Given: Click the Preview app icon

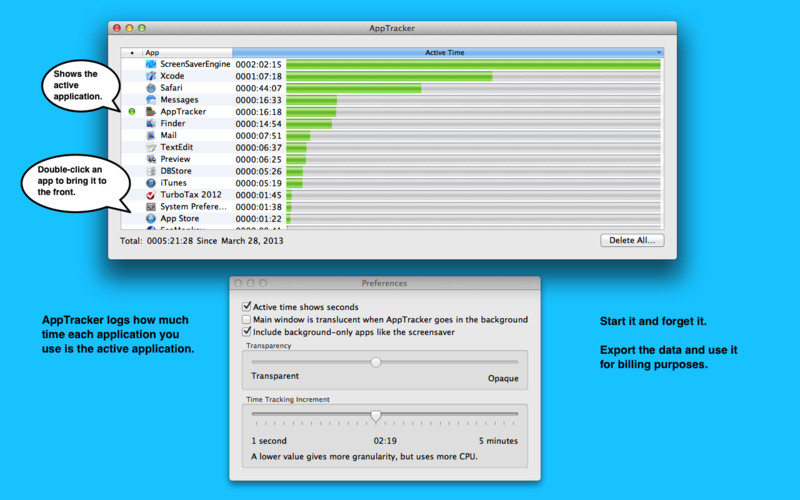Looking at the screenshot, I should [151, 159].
